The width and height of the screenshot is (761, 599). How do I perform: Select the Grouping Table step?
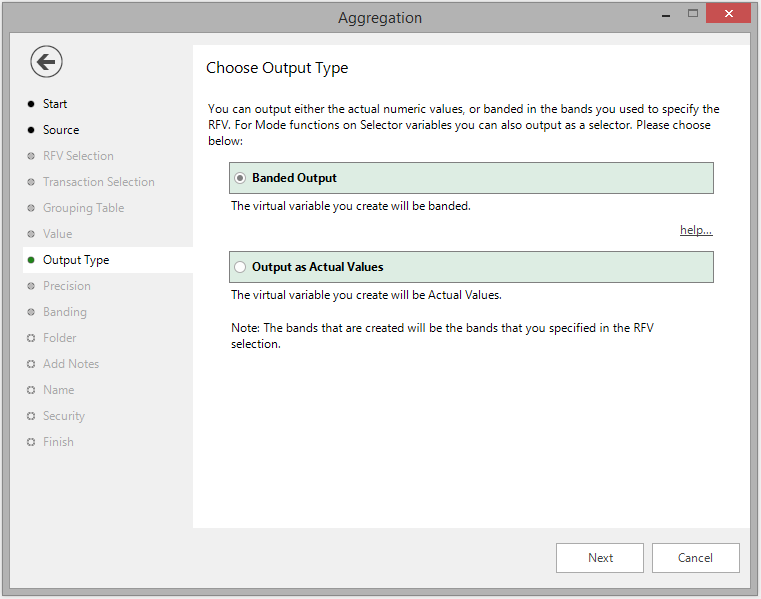(83, 208)
